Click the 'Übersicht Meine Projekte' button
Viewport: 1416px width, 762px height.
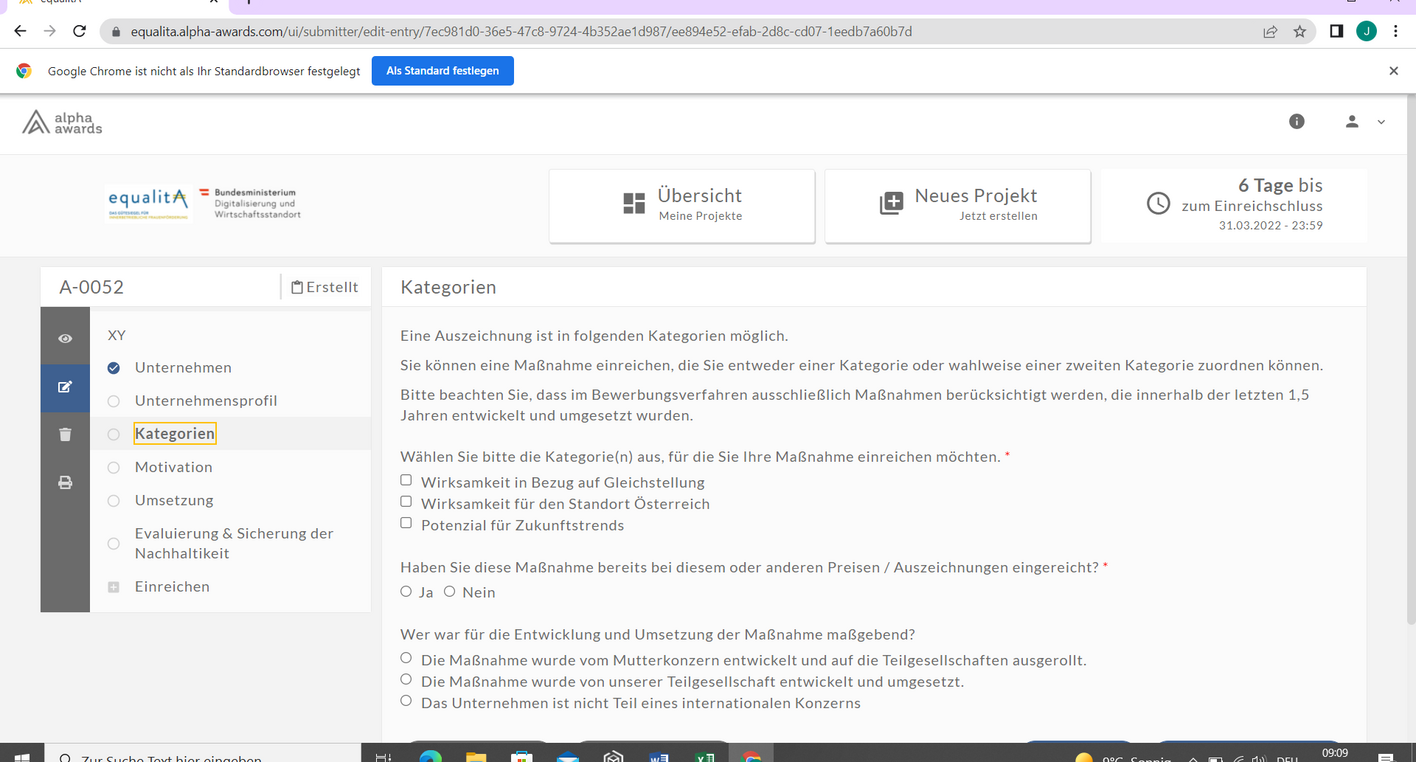pyautogui.click(x=681, y=205)
